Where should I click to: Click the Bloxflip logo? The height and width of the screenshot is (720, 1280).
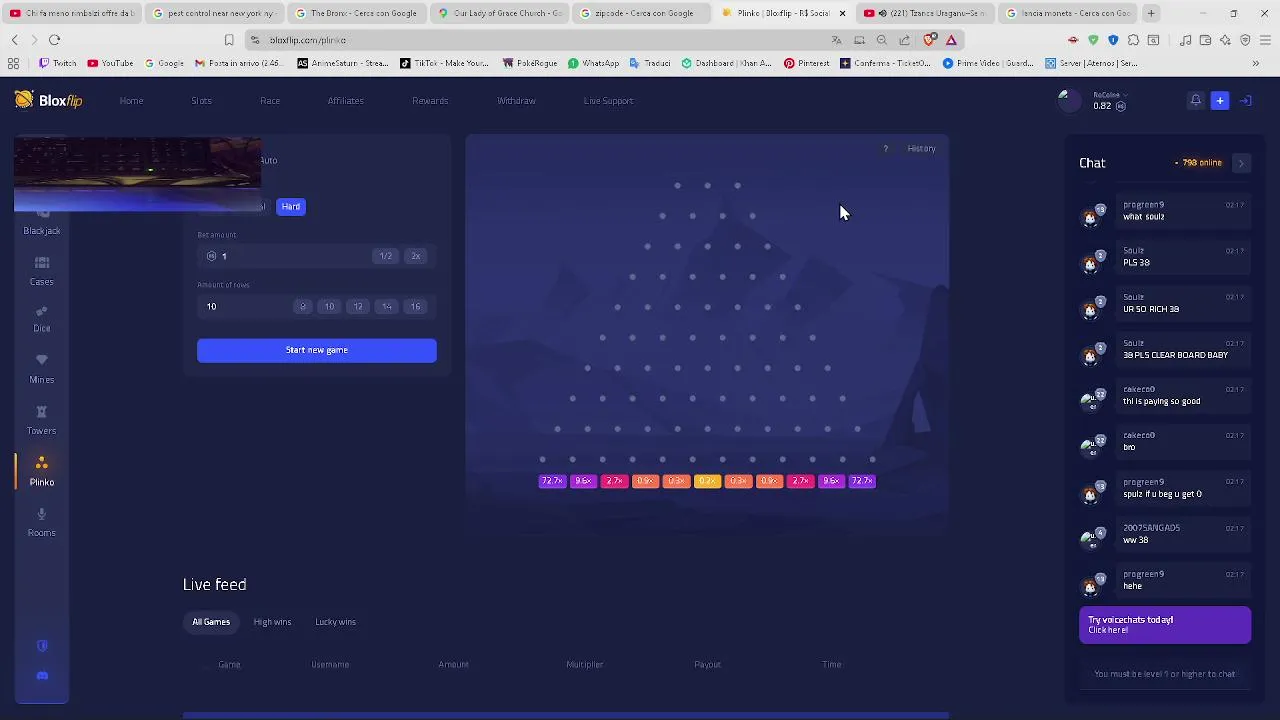click(49, 100)
